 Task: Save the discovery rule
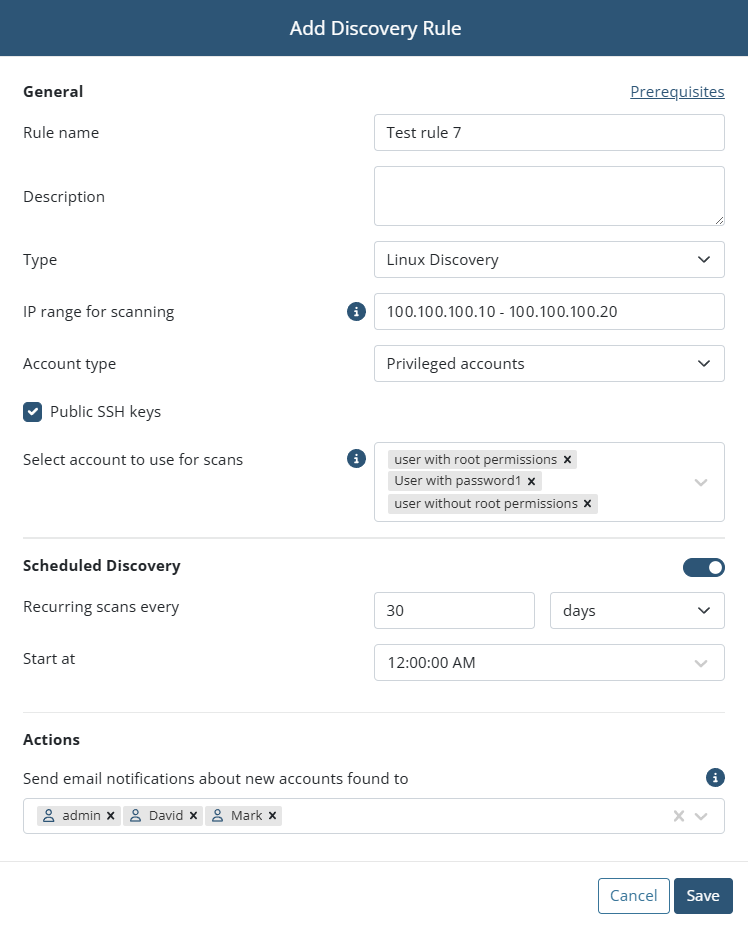point(703,896)
